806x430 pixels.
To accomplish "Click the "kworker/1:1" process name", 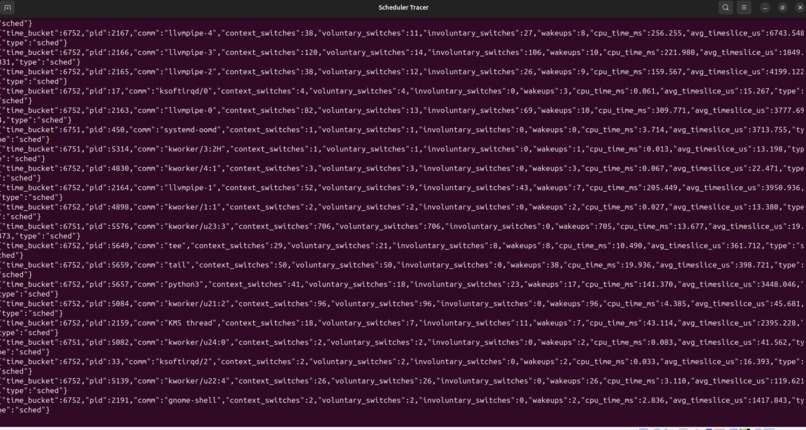I will point(192,207).
